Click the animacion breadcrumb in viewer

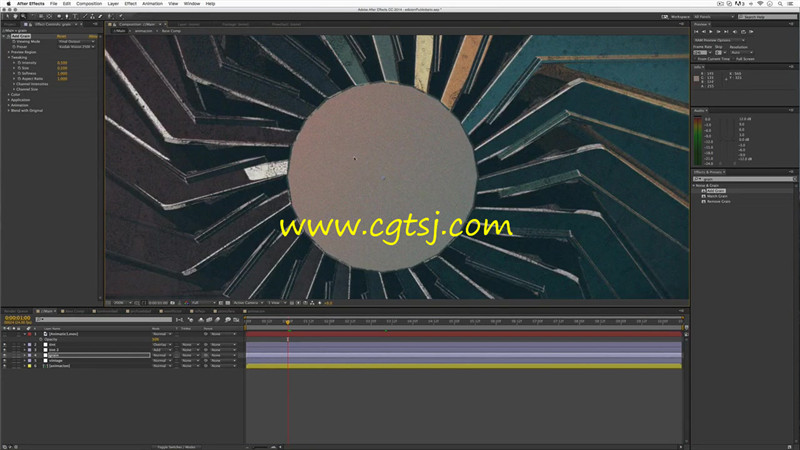click(143, 31)
